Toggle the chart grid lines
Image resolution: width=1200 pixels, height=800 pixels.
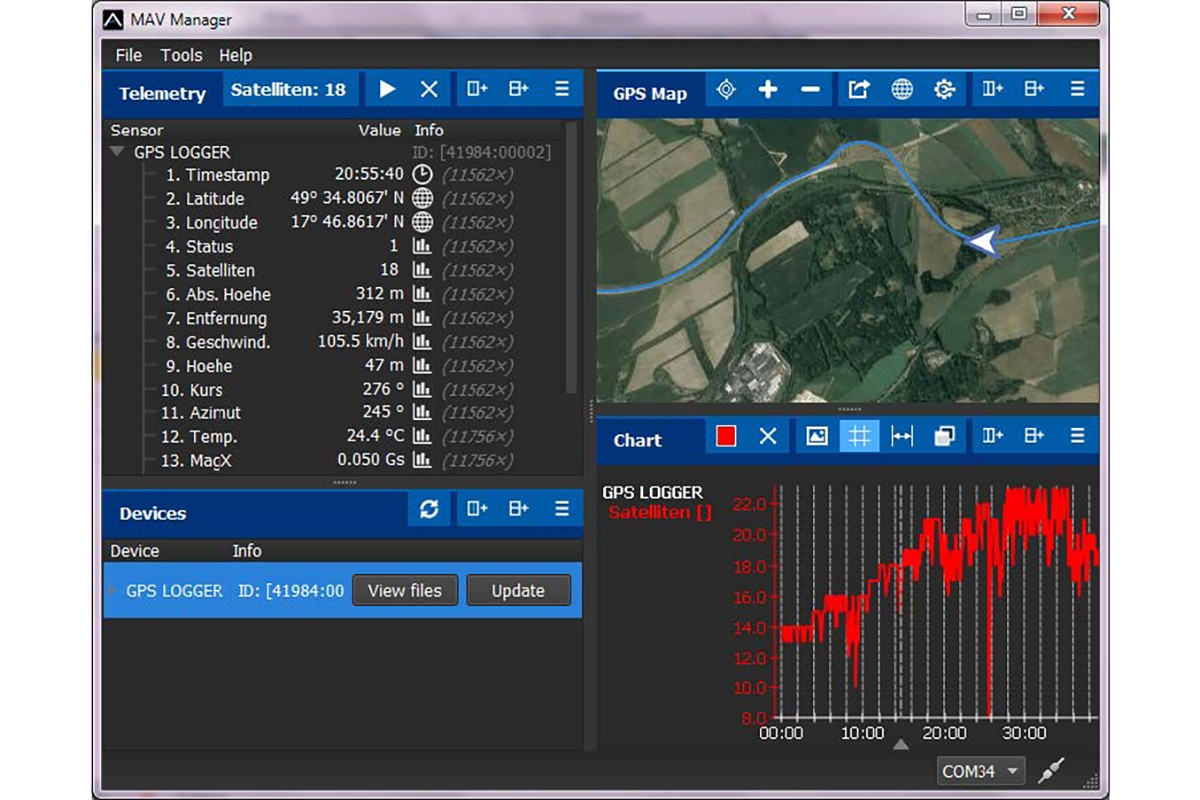(x=859, y=437)
